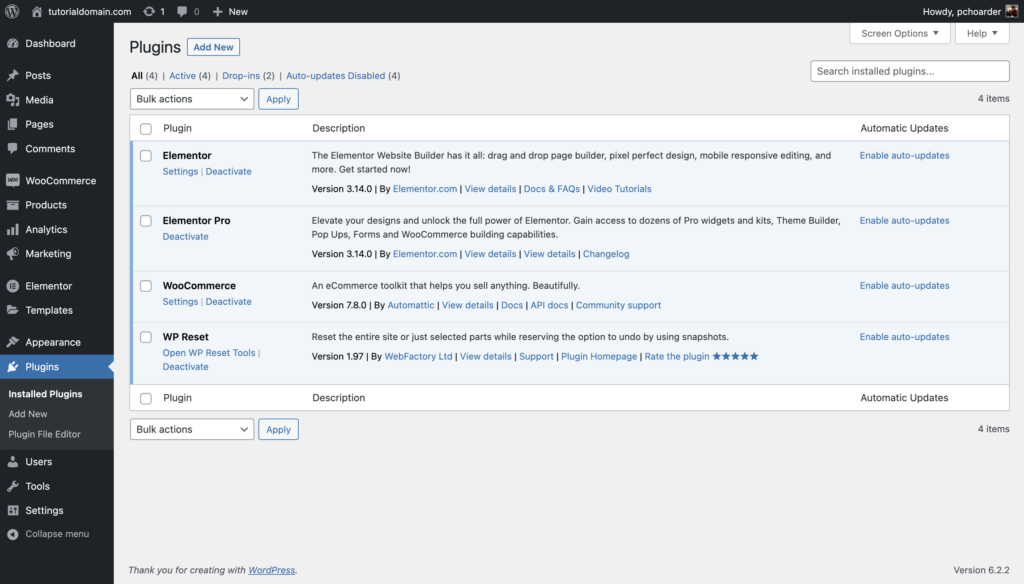Image resolution: width=1024 pixels, height=584 pixels.
Task: Click the Collapse menu arrow icon
Action: tap(12, 534)
